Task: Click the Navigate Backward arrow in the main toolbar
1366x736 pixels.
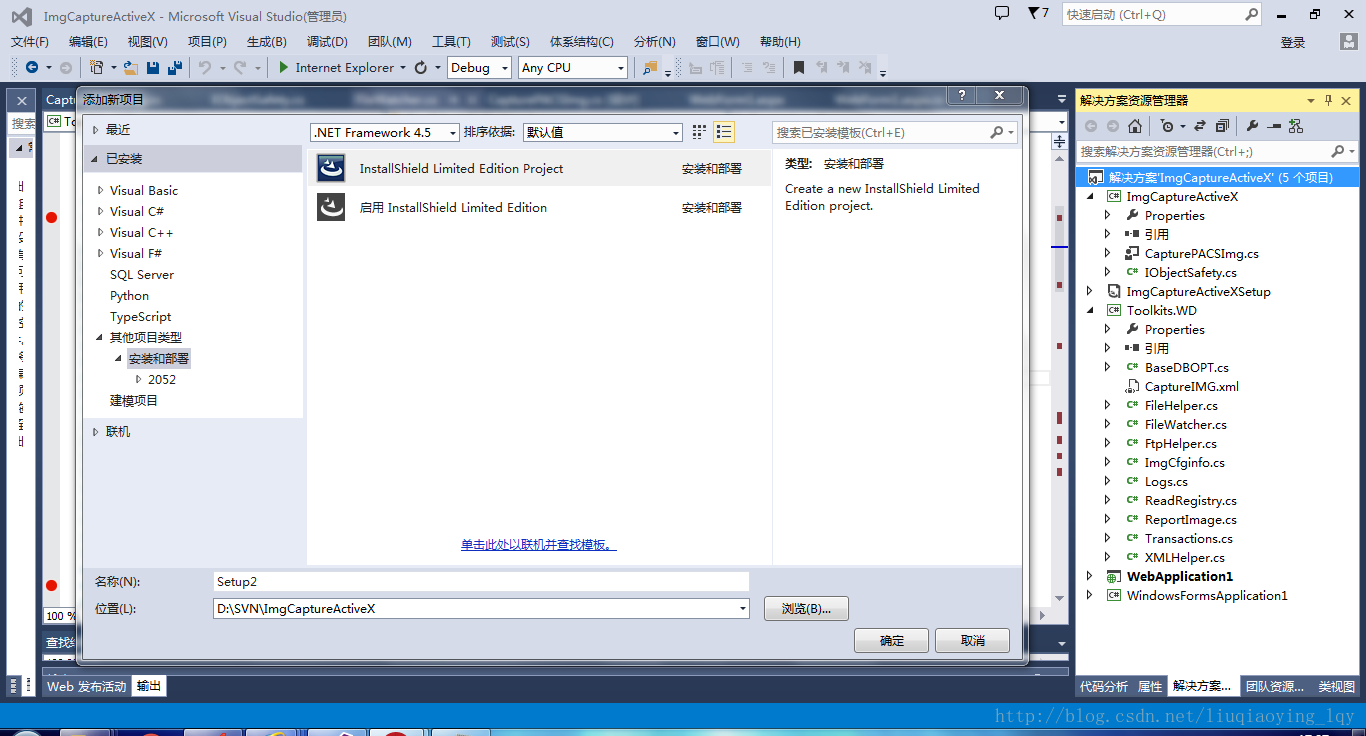Action: point(32,67)
